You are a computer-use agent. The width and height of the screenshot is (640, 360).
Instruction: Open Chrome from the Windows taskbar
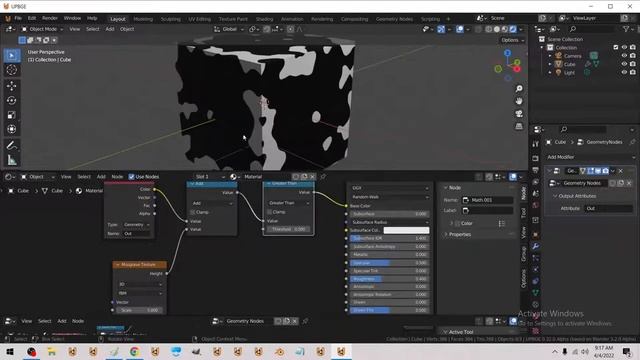click(134, 351)
